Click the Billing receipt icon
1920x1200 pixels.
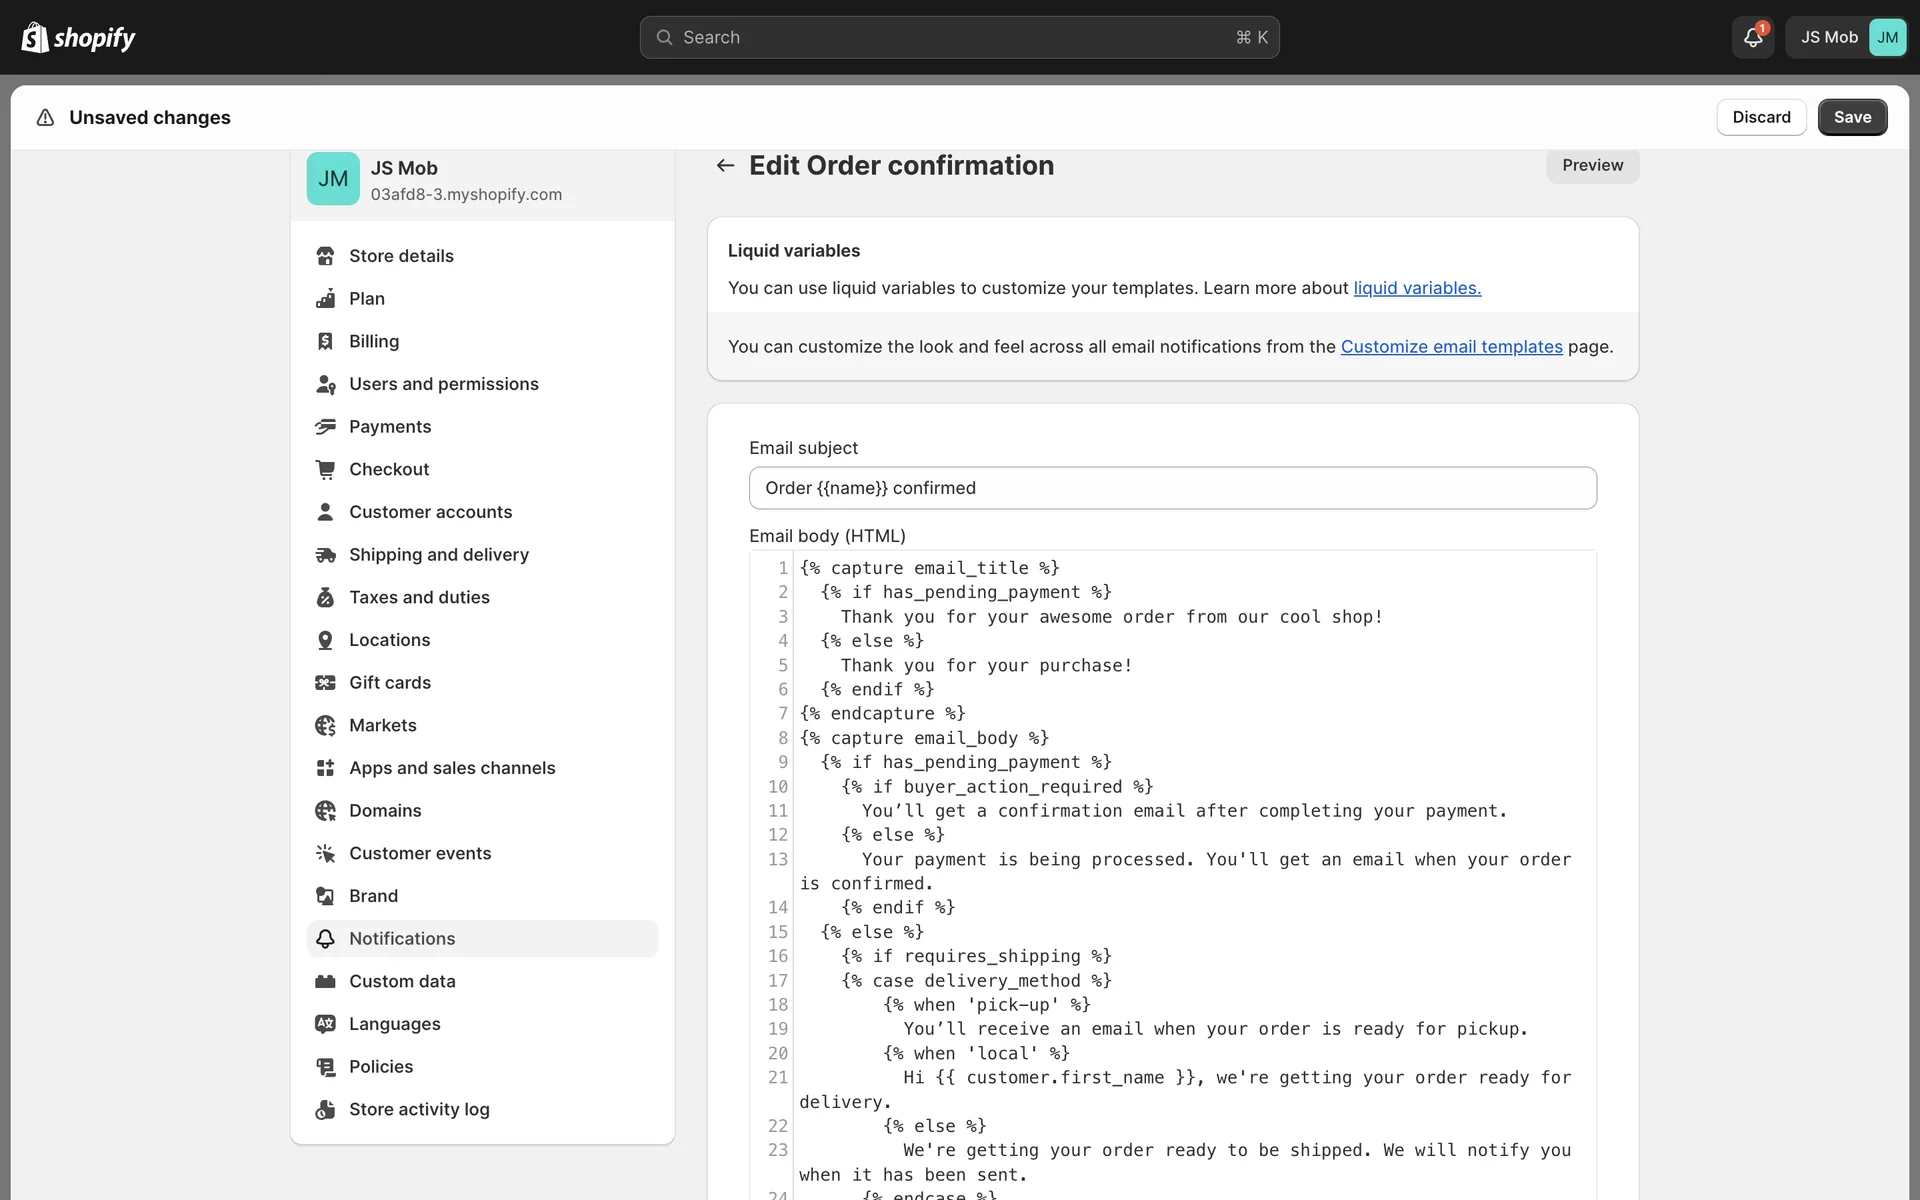pos(325,342)
